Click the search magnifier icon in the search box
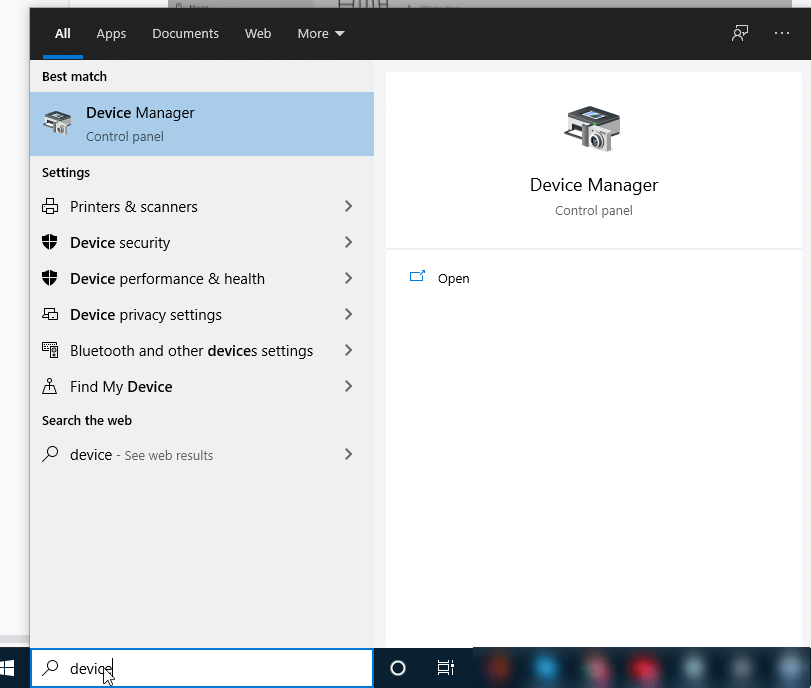 pyautogui.click(x=49, y=667)
